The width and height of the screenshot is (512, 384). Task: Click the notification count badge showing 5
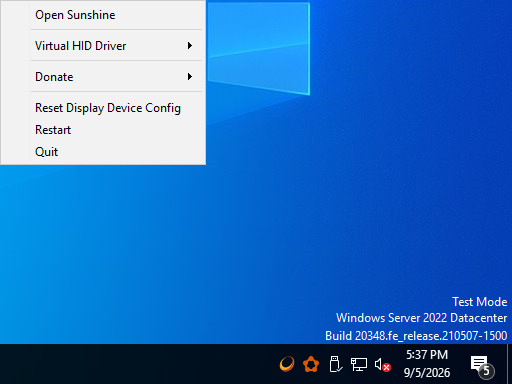click(486, 371)
